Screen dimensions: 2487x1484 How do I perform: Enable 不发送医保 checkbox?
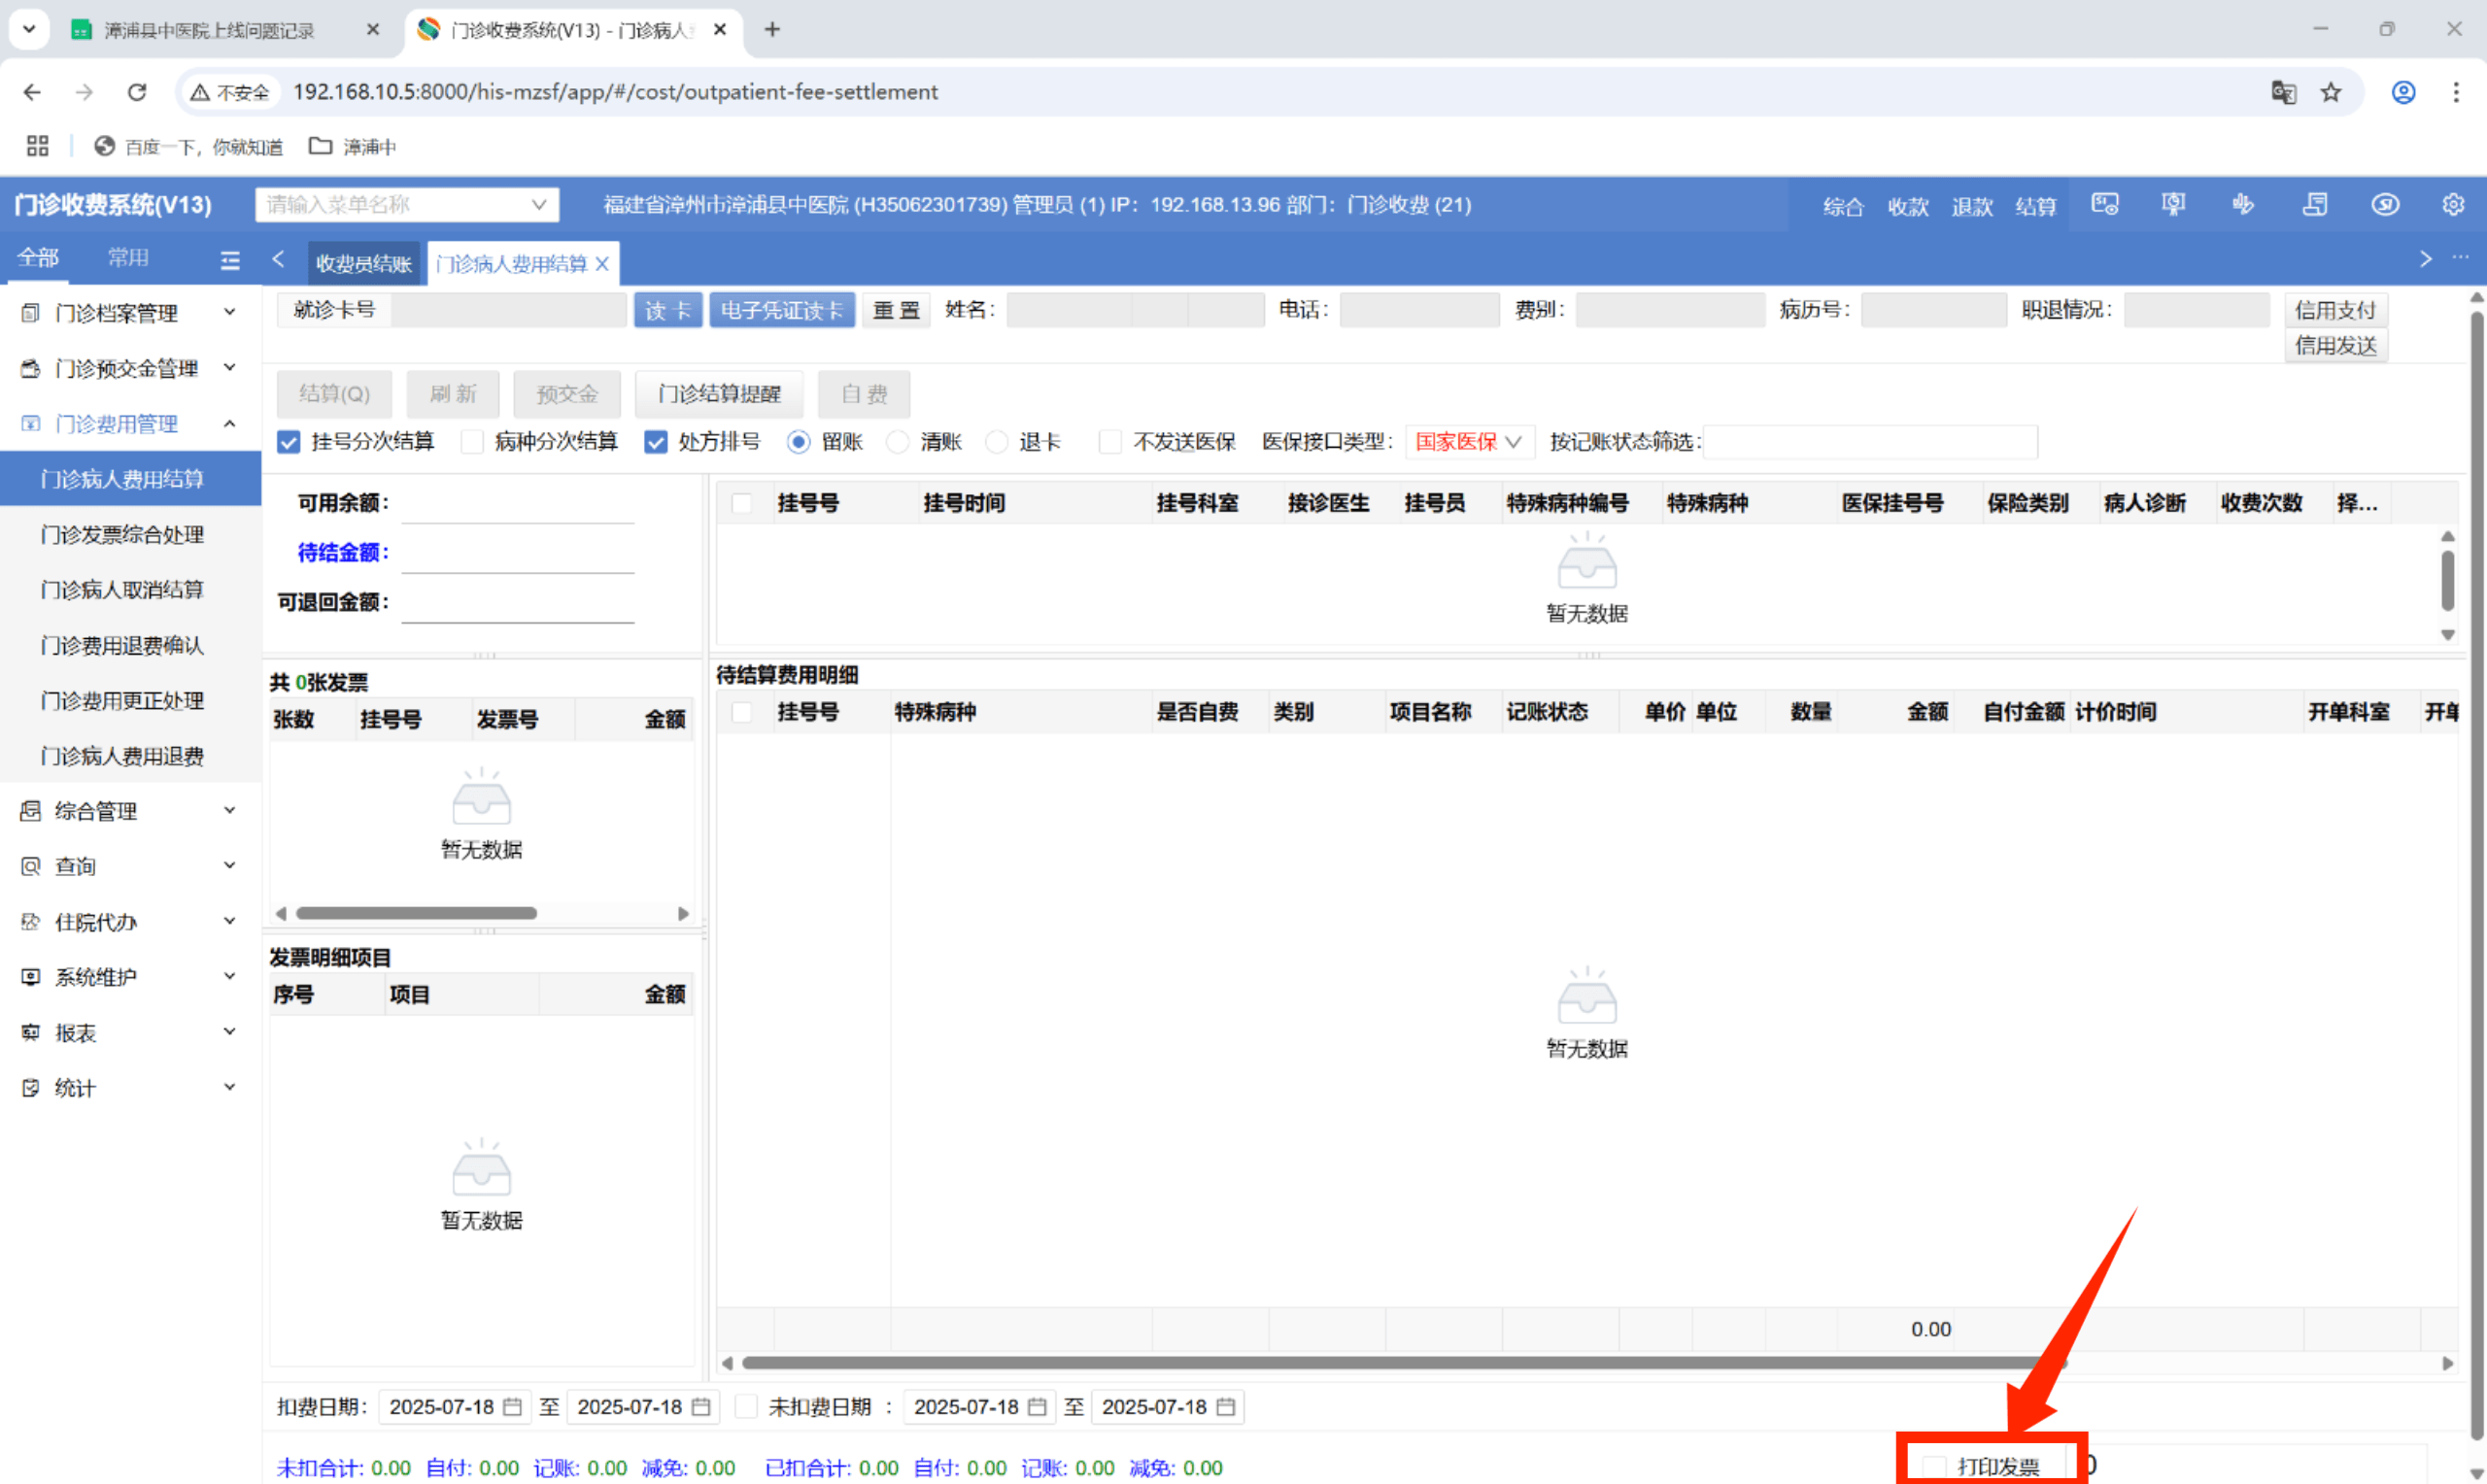pyautogui.click(x=1110, y=442)
